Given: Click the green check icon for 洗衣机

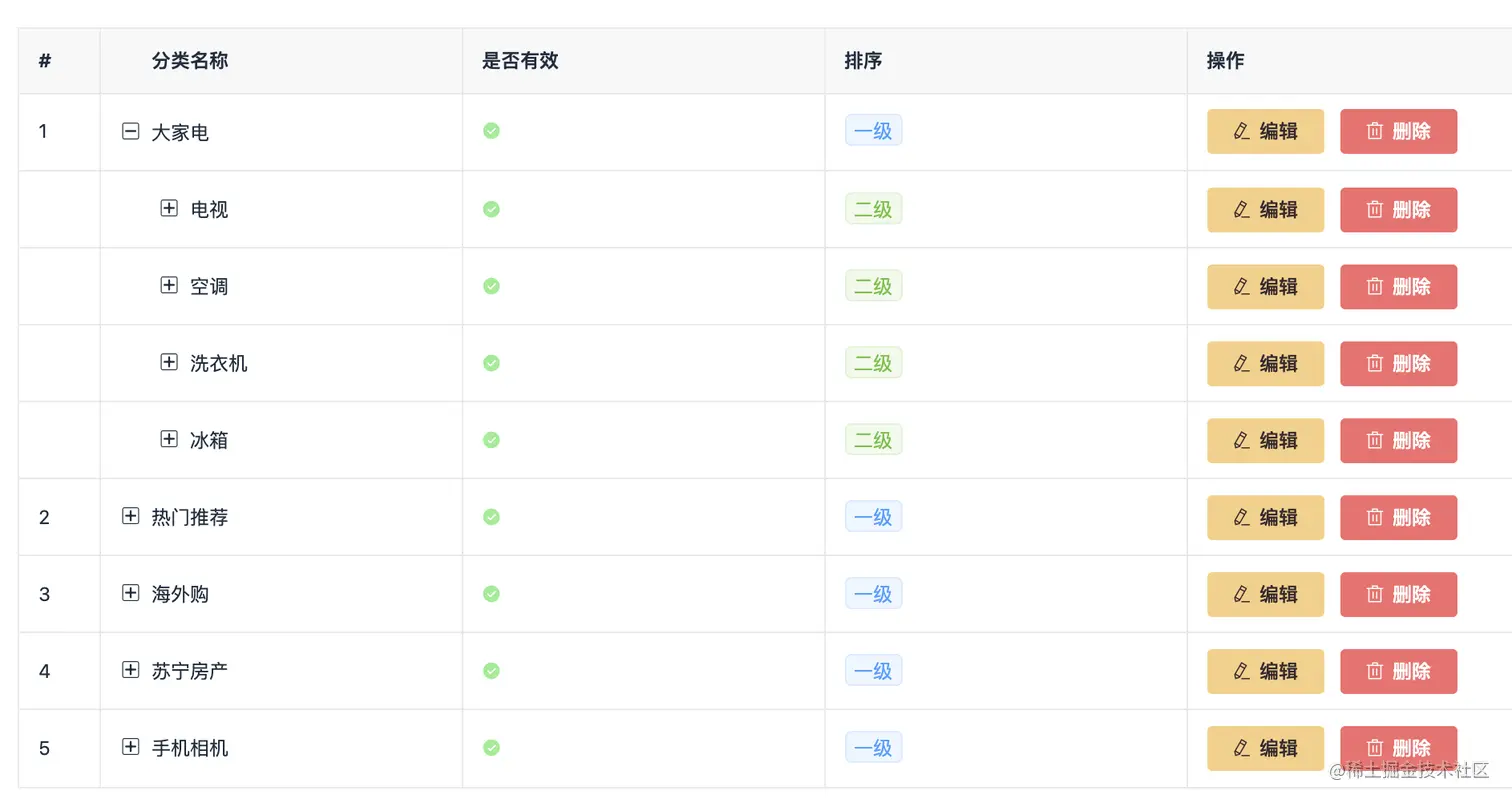Looking at the screenshot, I should 491,363.
